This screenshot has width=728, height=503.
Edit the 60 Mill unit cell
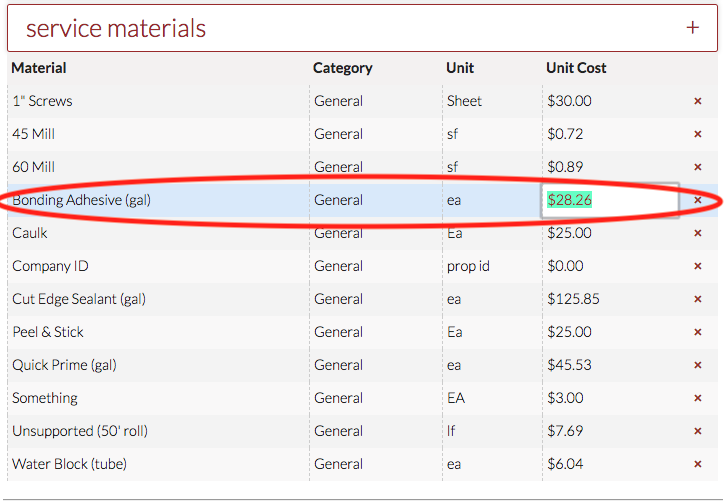tap(453, 167)
